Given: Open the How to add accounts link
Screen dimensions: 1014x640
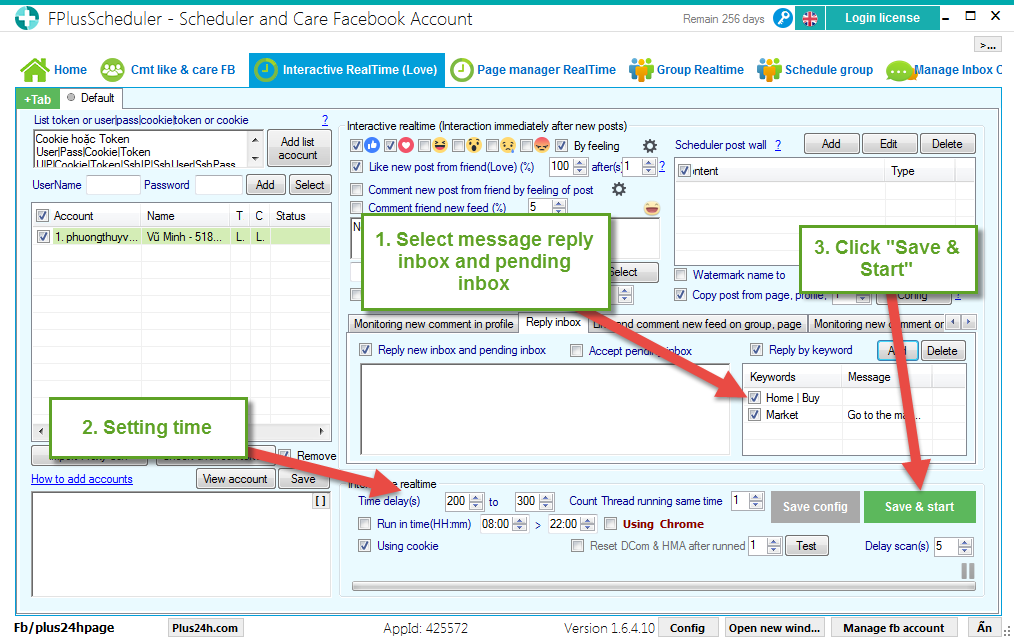Looking at the screenshot, I should pyautogui.click(x=82, y=479).
